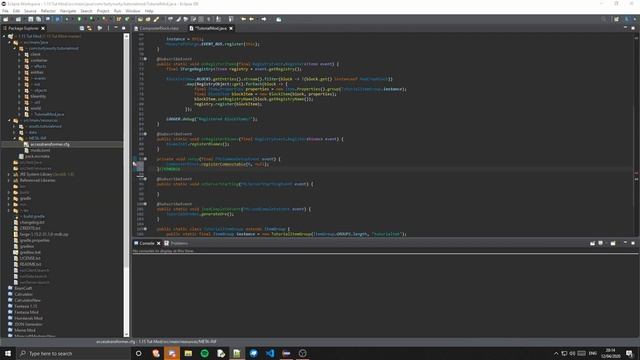Expand the Referenced Libraries node
The image size is (640, 360).
point(9,180)
